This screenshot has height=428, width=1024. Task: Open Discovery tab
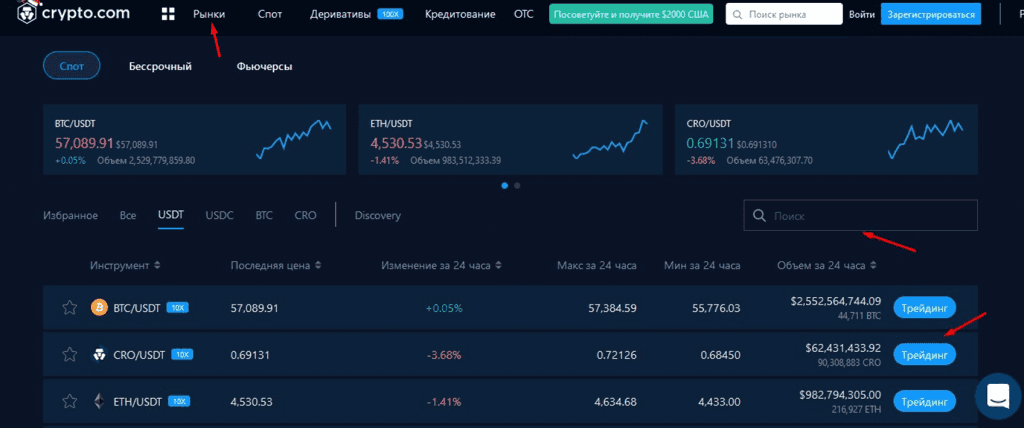pyautogui.click(x=377, y=216)
